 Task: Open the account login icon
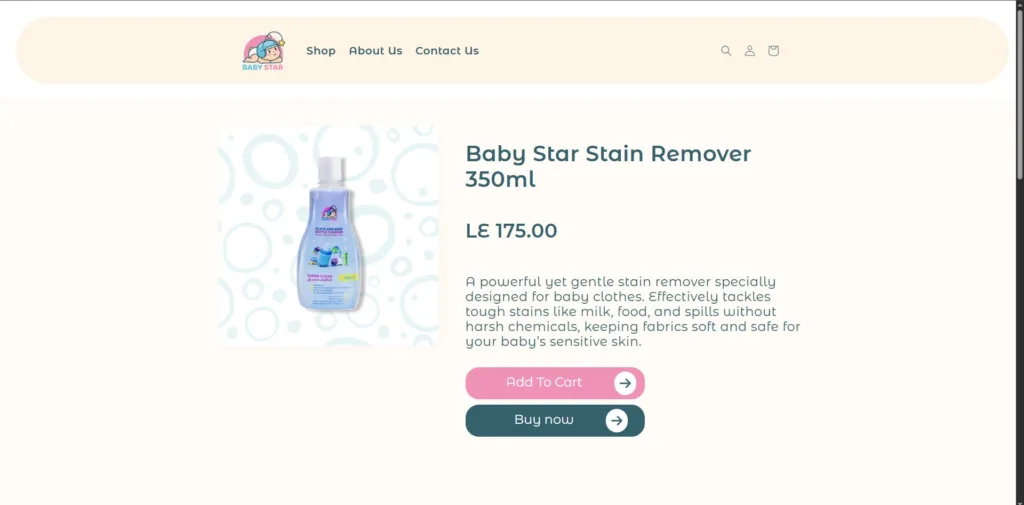click(750, 51)
